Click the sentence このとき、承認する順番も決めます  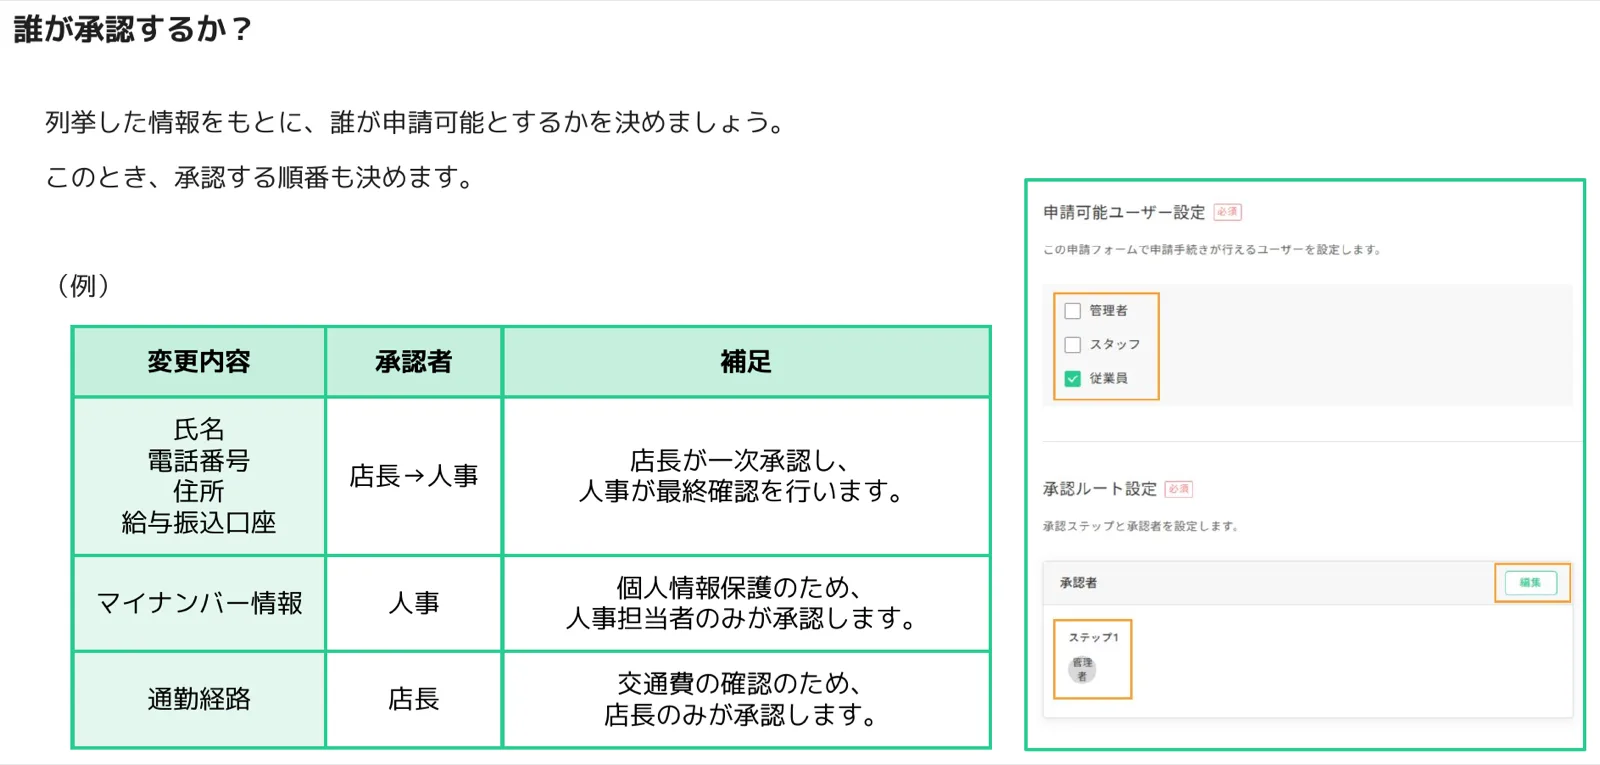click(x=262, y=178)
